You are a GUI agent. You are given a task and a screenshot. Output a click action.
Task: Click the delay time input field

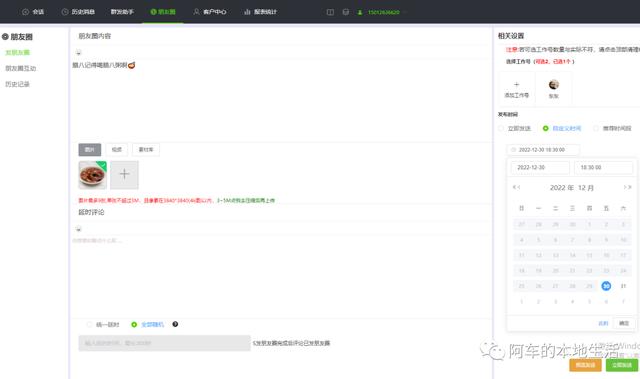point(164,343)
